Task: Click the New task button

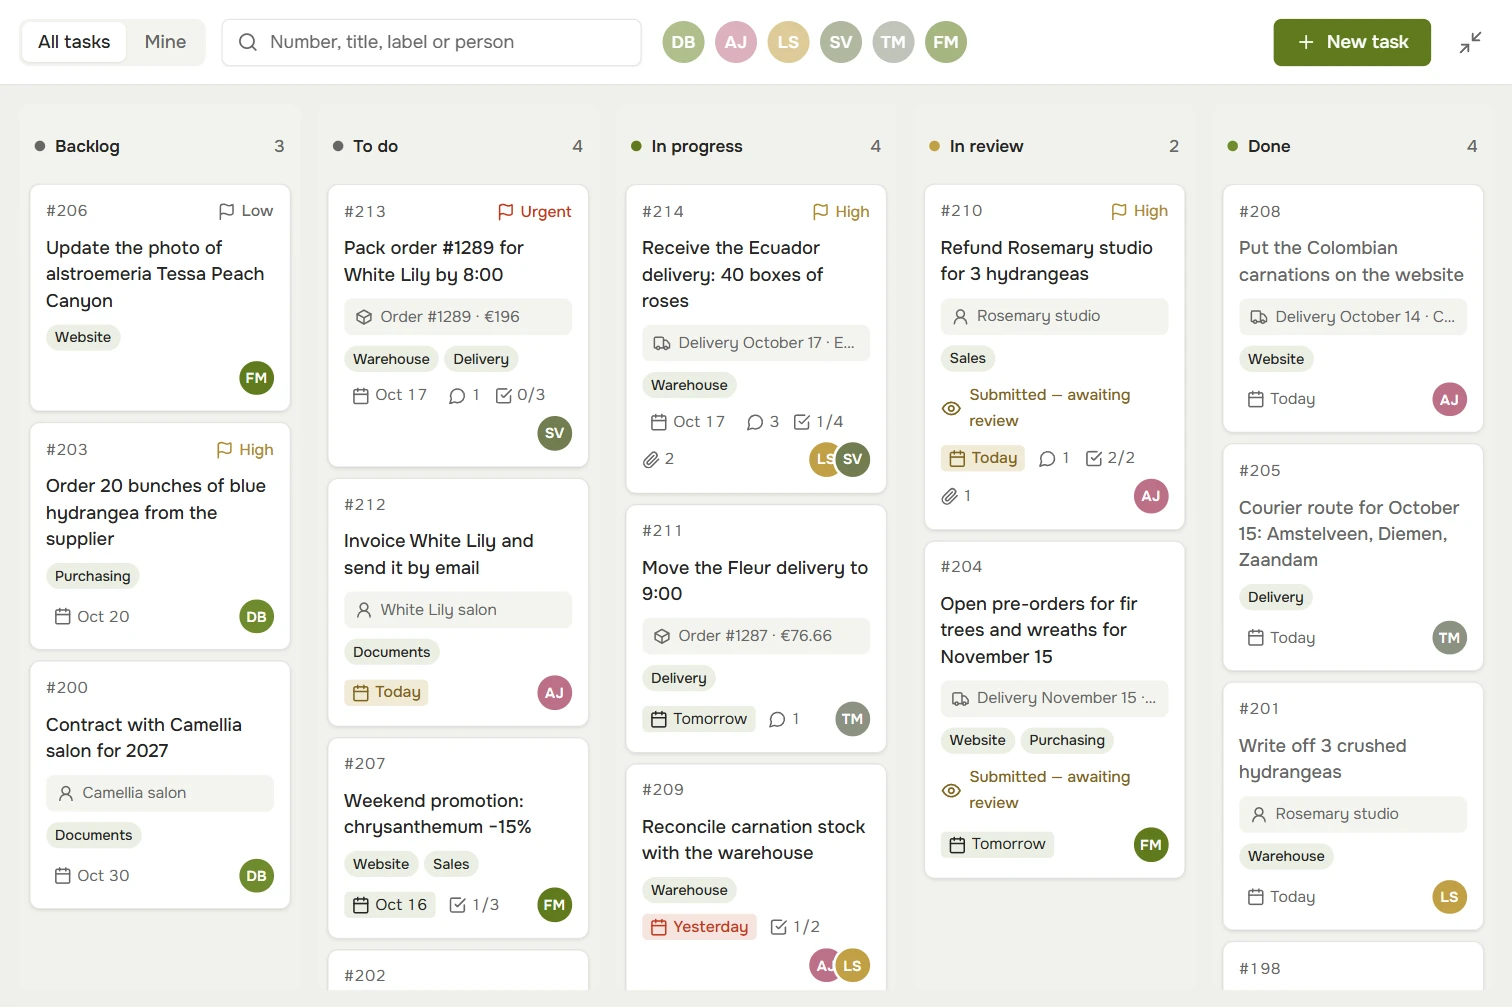Action: pos(1352,42)
